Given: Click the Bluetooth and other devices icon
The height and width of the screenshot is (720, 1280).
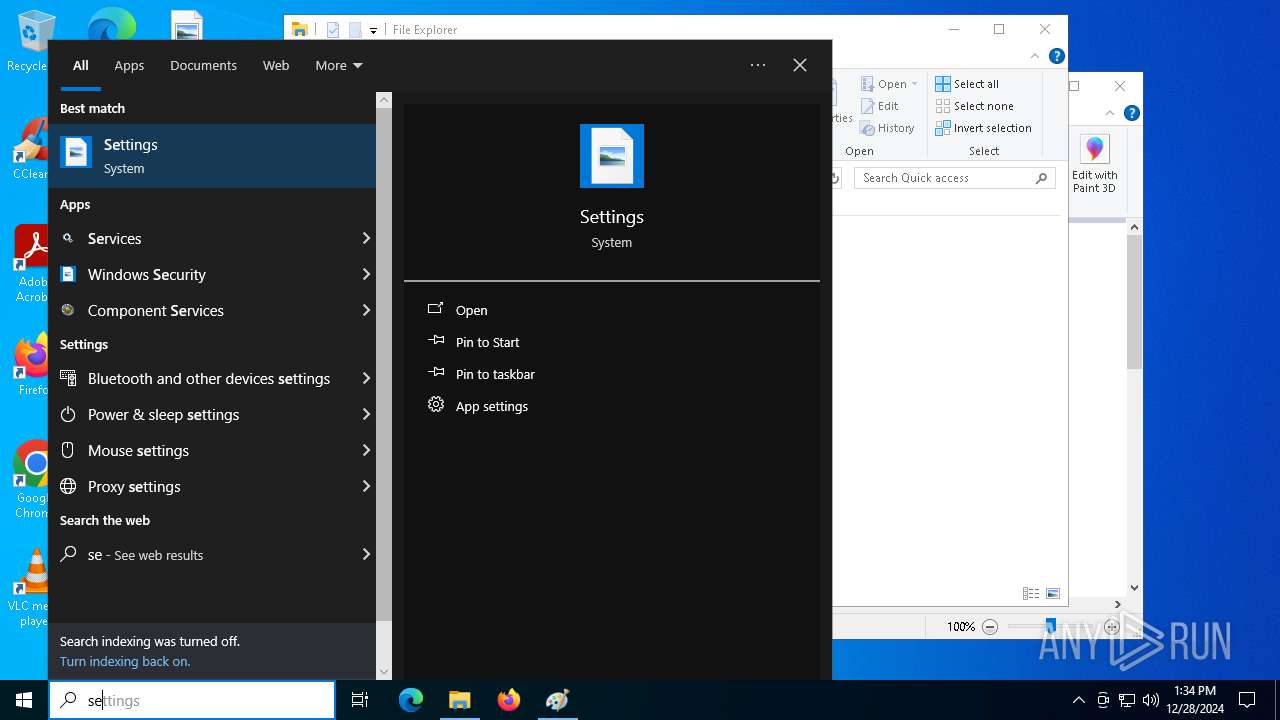Looking at the screenshot, I should coord(68,378).
